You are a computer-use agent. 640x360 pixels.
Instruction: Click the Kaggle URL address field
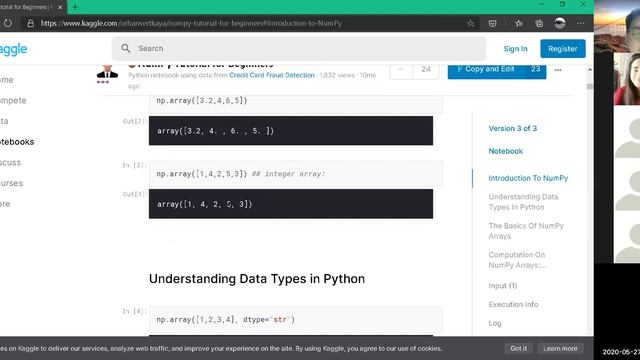[x=191, y=23]
